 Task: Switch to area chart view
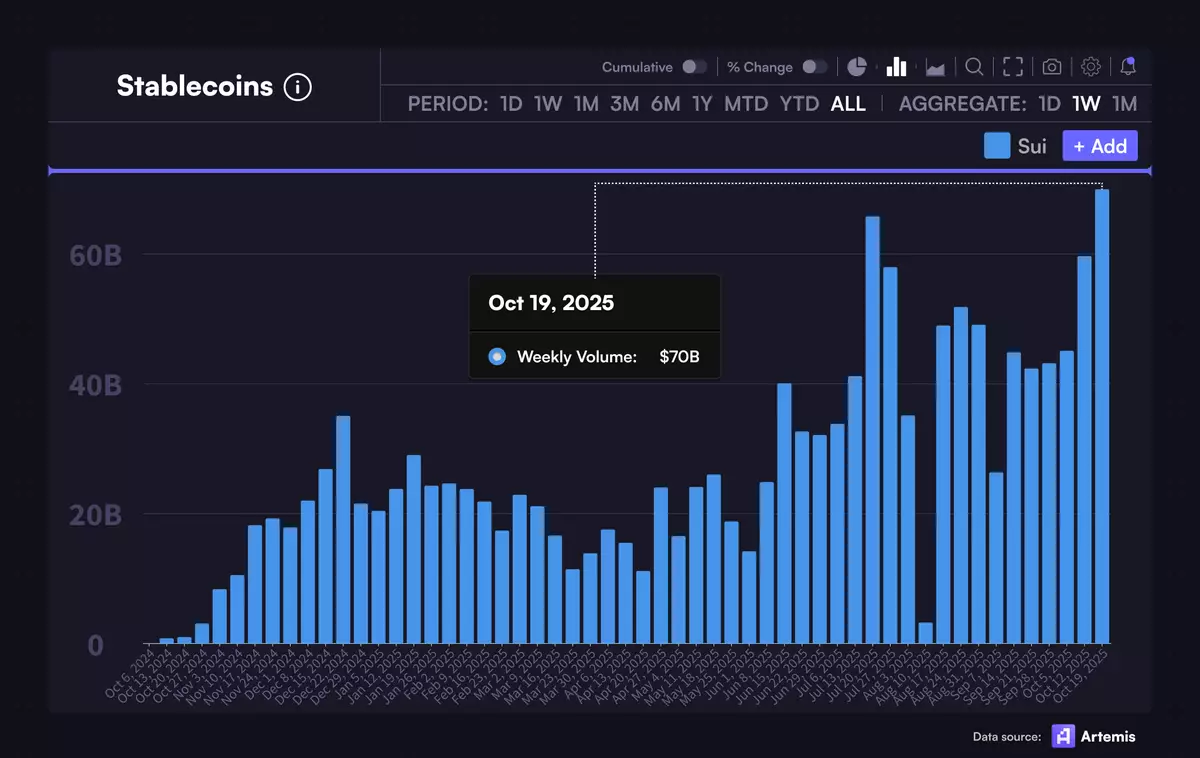935,67
